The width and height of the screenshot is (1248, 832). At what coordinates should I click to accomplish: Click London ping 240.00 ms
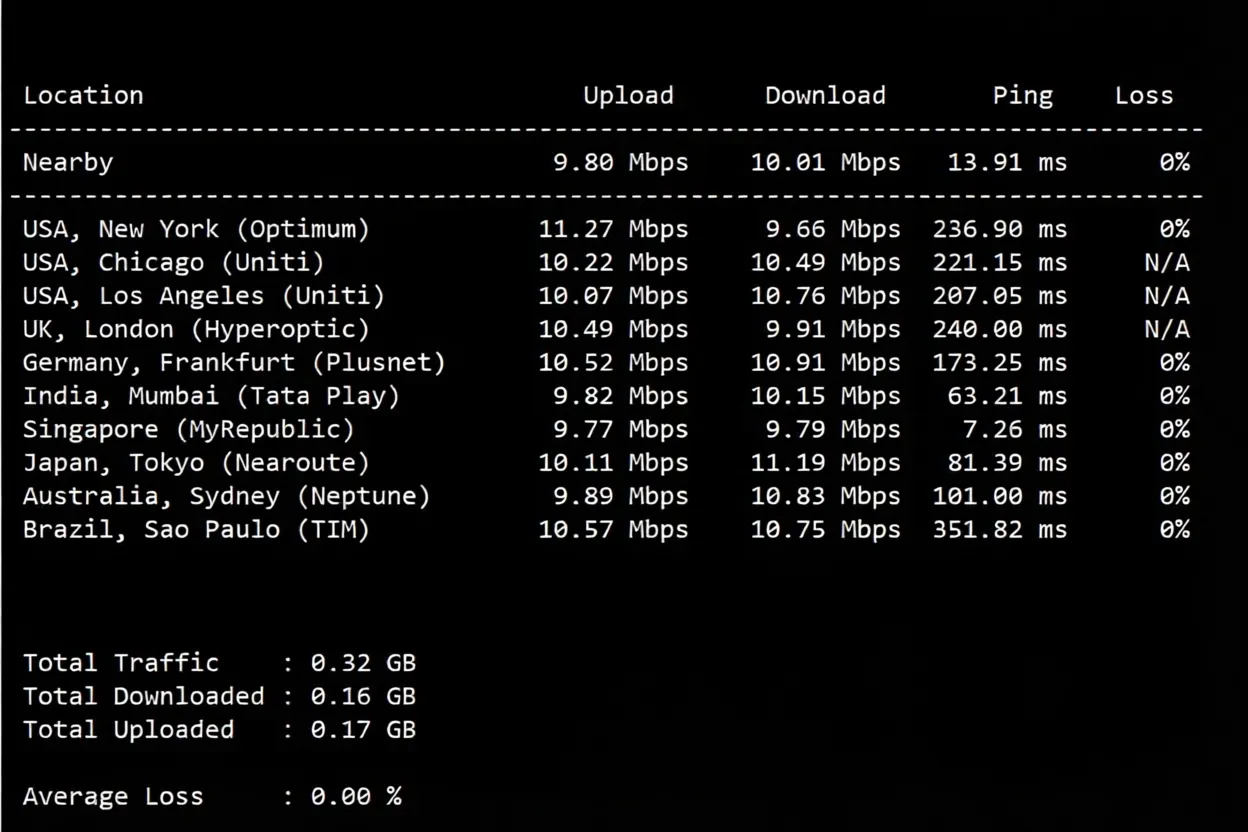coord(1000,330)
